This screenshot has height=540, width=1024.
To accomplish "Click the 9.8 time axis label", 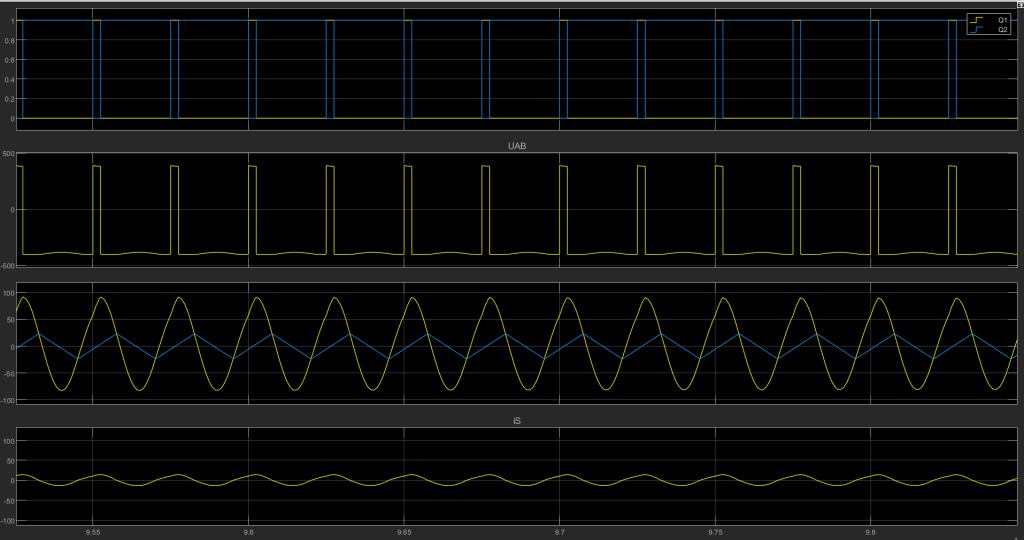I will (872, 533).
